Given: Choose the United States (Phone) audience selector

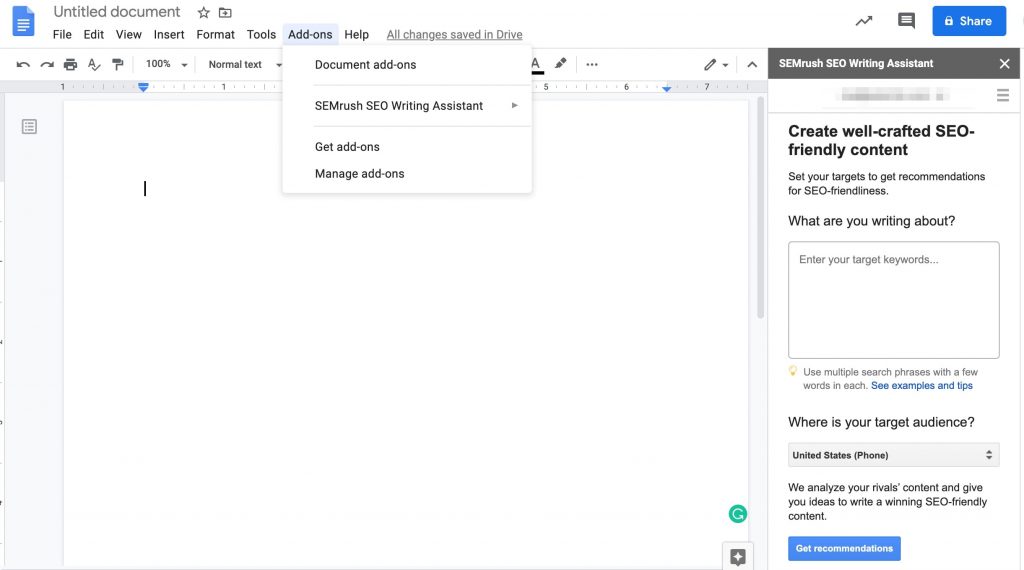Looking at the screenshot, I should click(893, 455).
